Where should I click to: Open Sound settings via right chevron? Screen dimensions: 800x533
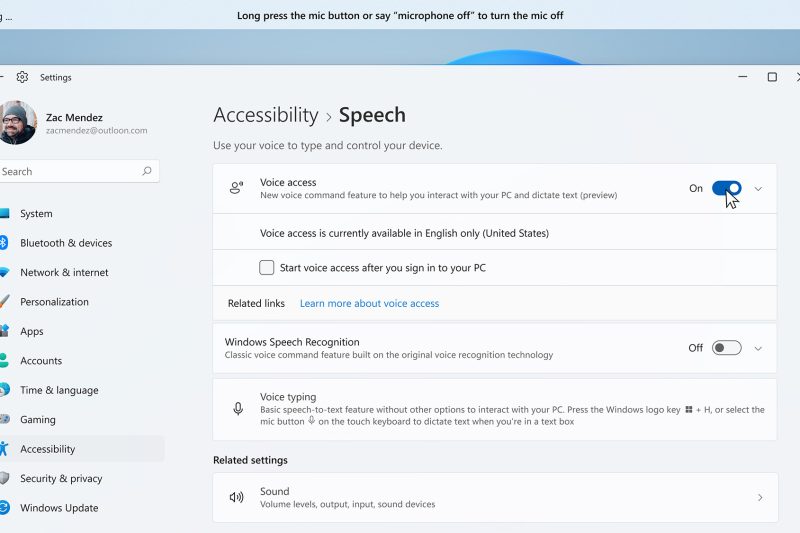click(760, 497)
